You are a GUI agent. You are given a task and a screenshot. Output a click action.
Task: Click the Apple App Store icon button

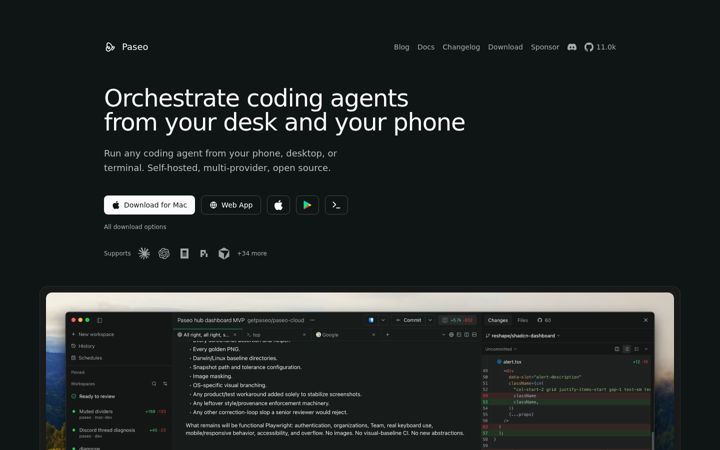[x=278, y=205]
